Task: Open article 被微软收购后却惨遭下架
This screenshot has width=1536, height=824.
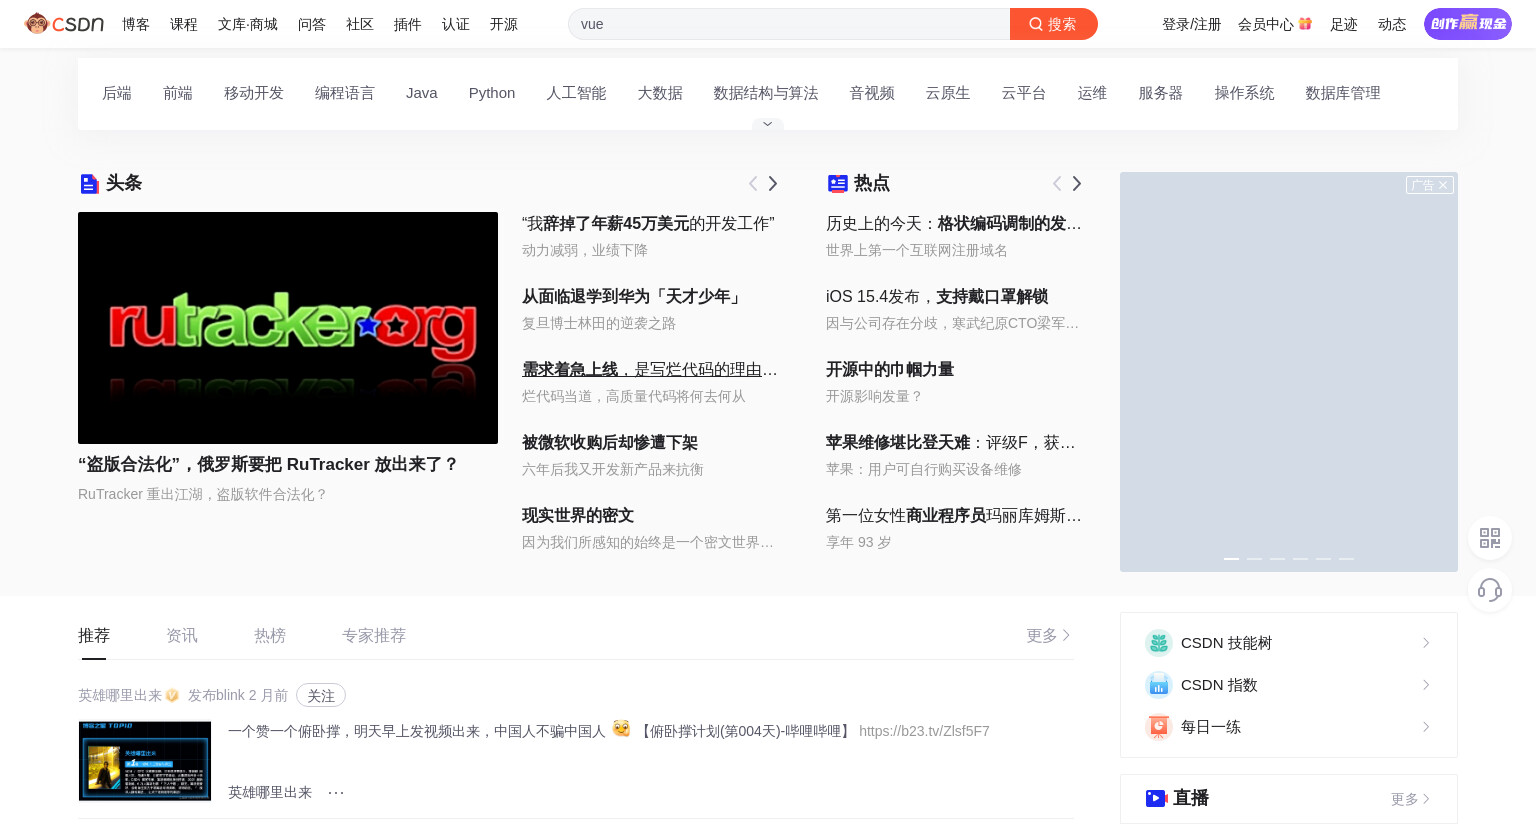Action: pyautogui.click(x=610, y=442)
